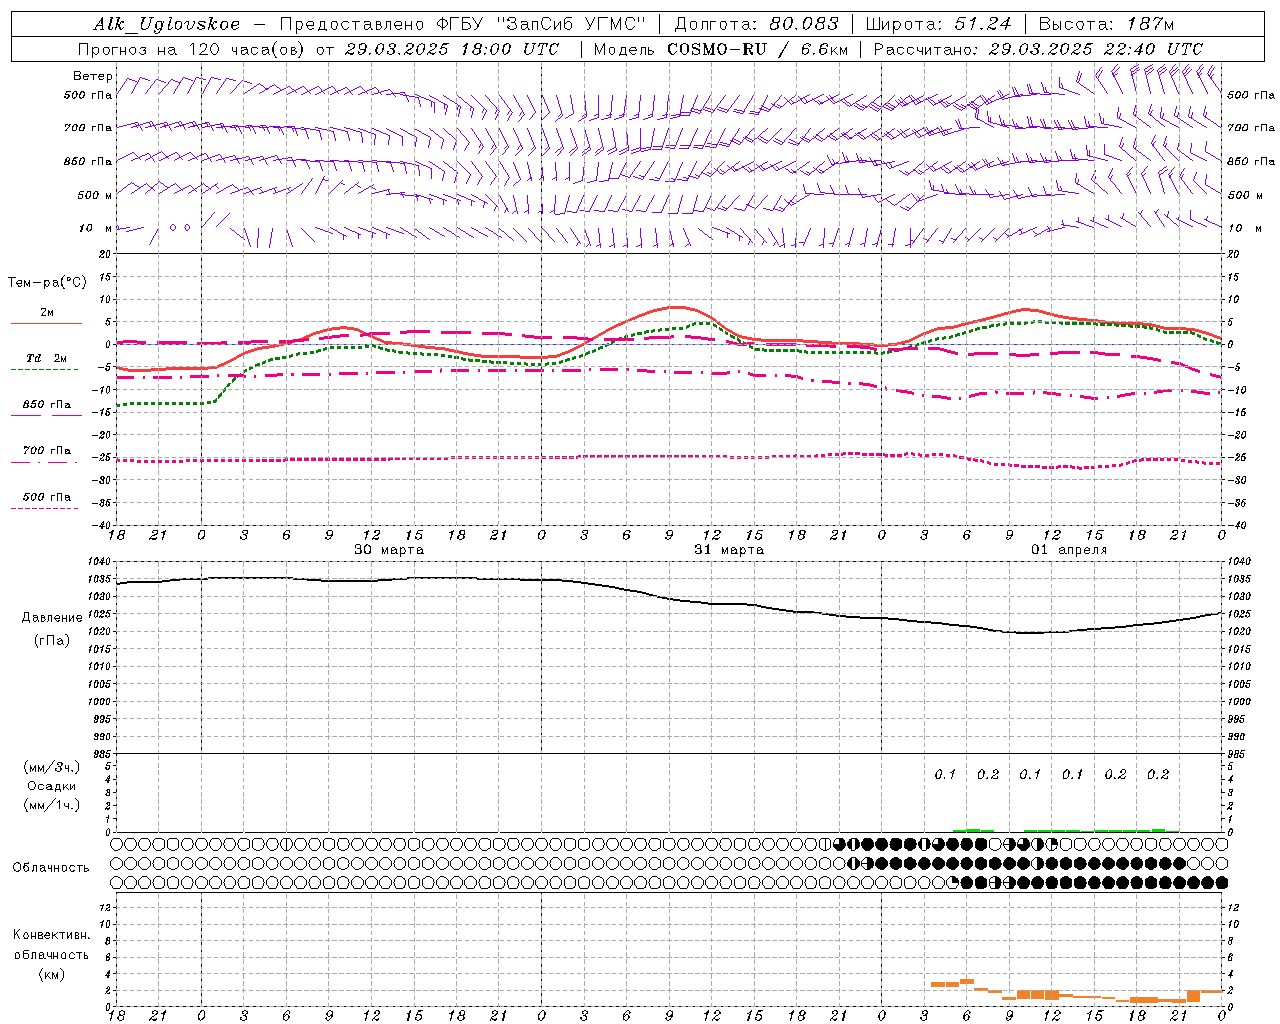Click the Конвективн. convective cloud label
The width and height of the screenshot is (1280, 1024).
tap(51, 935)
